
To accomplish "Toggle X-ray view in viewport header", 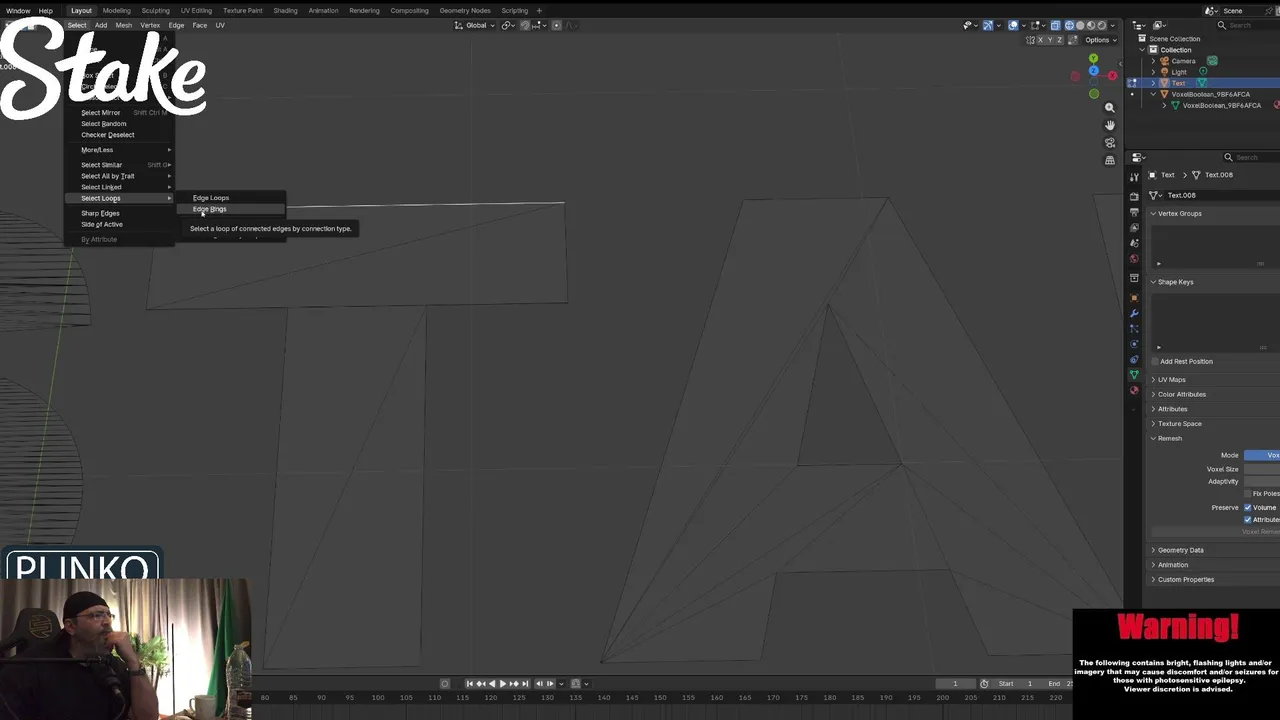I will (1055, 25).
